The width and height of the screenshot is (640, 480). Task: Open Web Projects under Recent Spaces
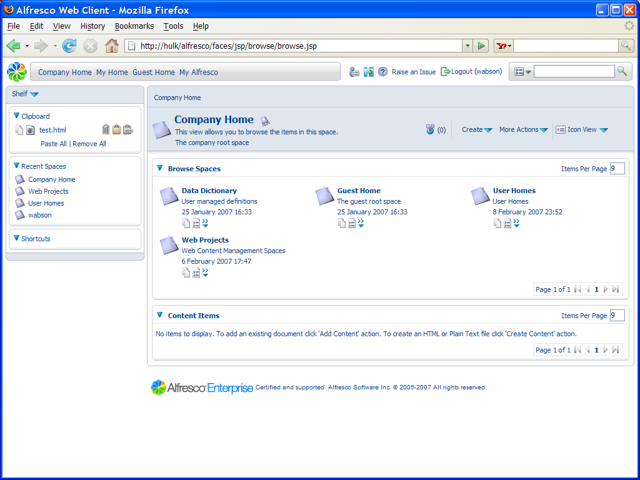click(x=48, y=191)
